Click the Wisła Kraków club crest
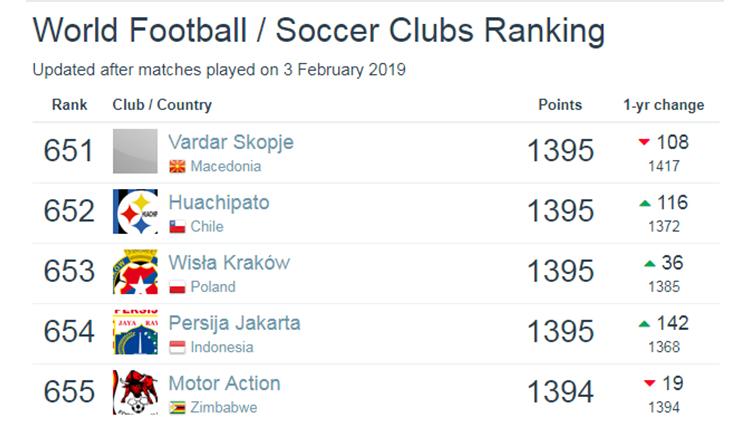Image resolution: width=750 pixels, height=423 pixels. tap(135, 271)
